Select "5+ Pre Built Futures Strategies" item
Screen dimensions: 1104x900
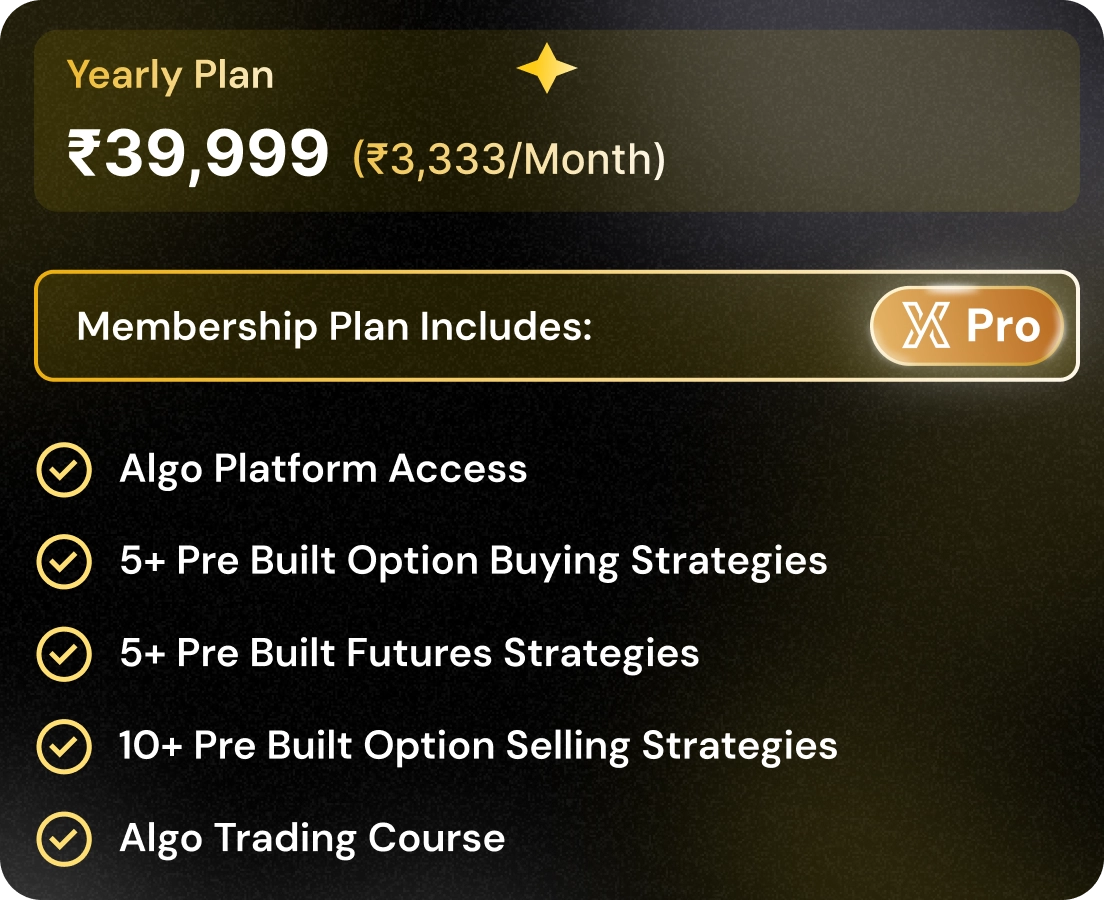[408, 653]
